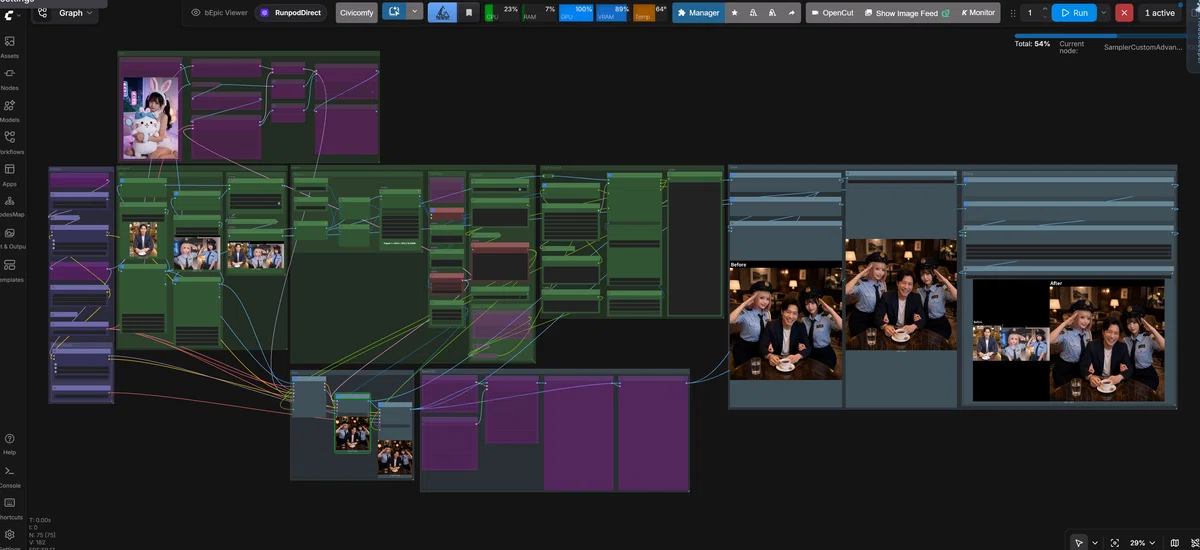
Task: Open the OpenCut button
Action: point(832,13)
